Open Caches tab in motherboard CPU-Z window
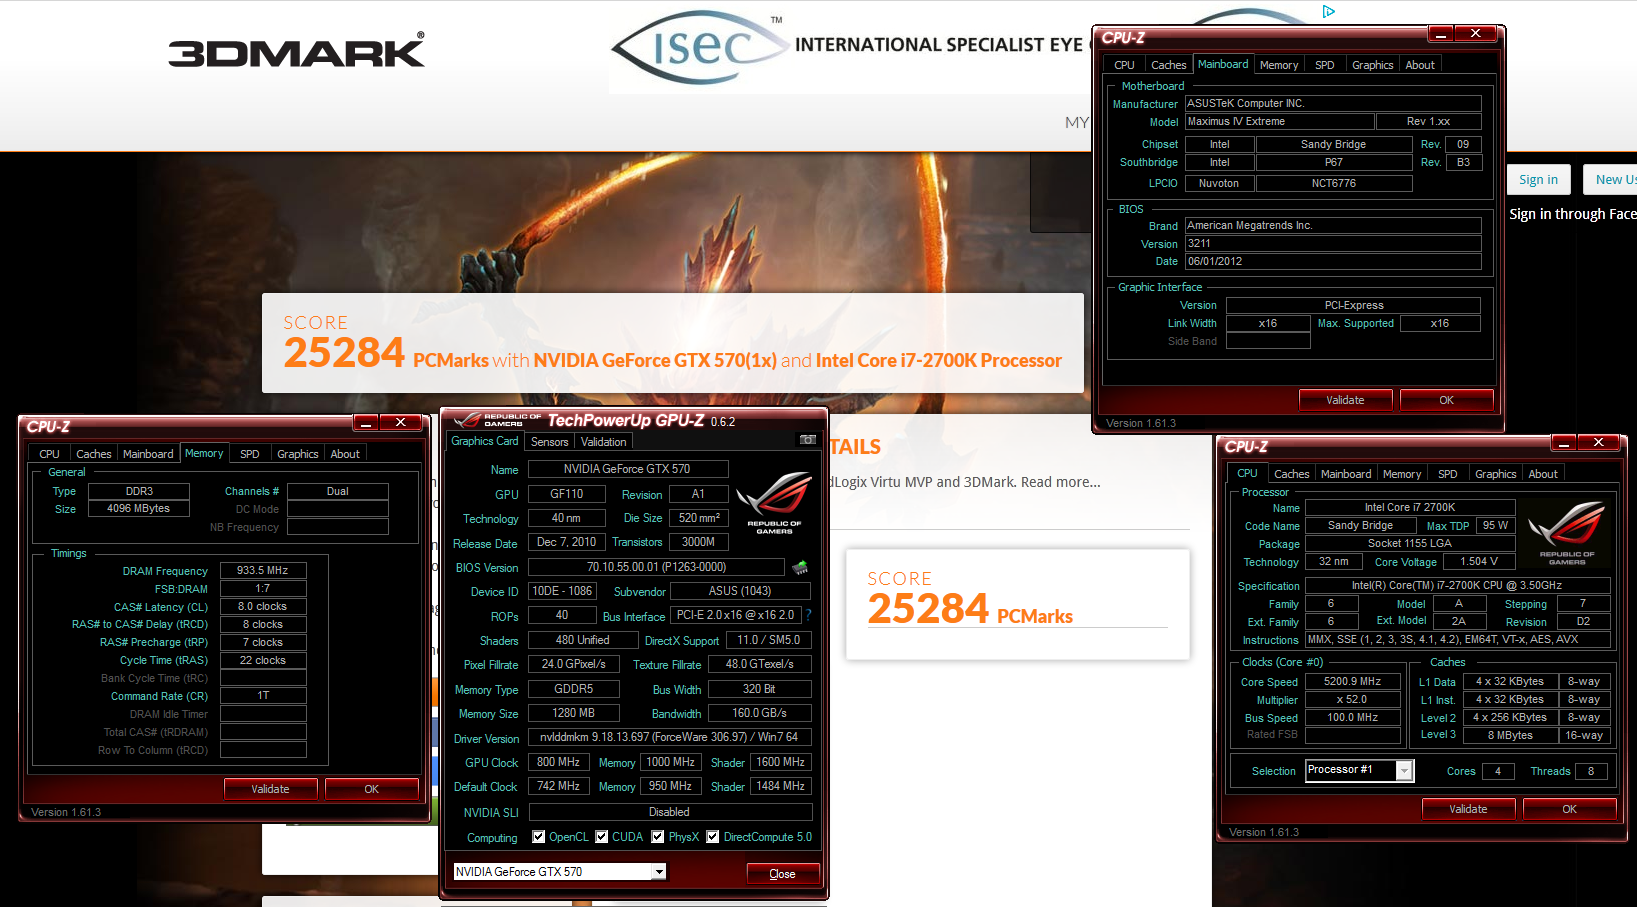 [x=1169, y=65]
